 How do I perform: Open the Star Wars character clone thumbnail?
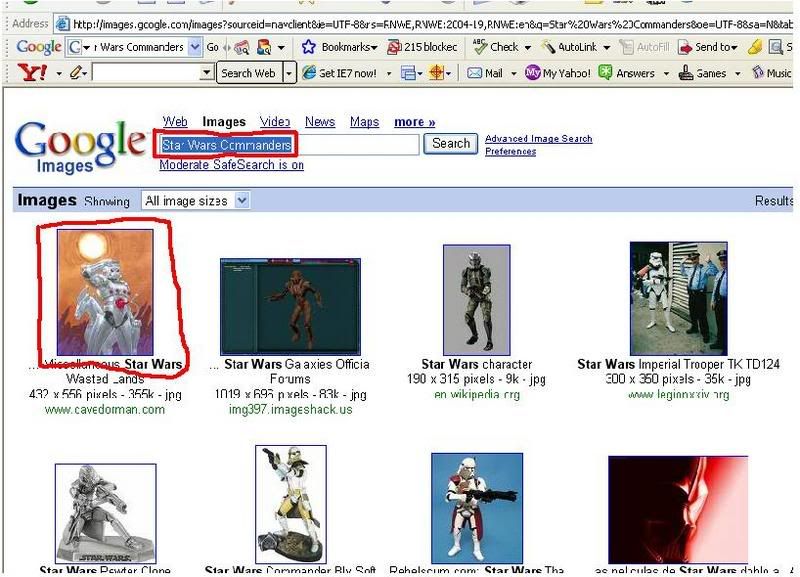point(477,299)
